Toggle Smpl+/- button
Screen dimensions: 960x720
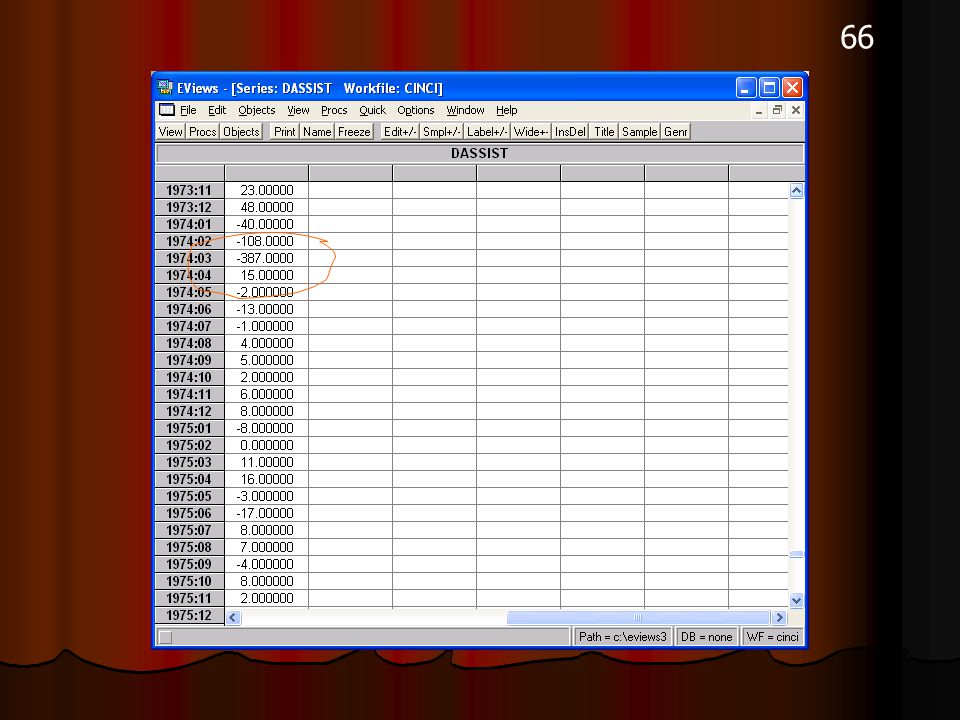click(x=441, y=132)
